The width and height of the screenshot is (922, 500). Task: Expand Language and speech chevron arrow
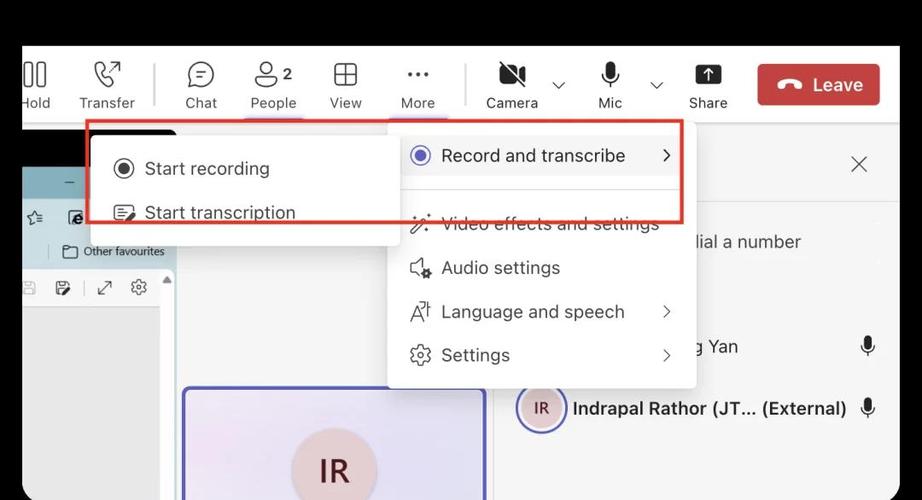coord(666,312)
